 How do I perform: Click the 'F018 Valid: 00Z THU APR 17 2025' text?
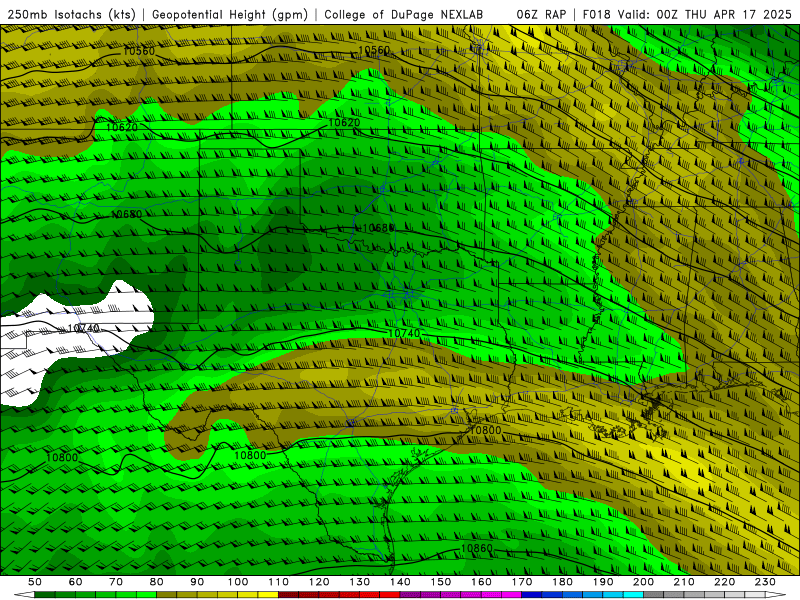coord(687,14)
